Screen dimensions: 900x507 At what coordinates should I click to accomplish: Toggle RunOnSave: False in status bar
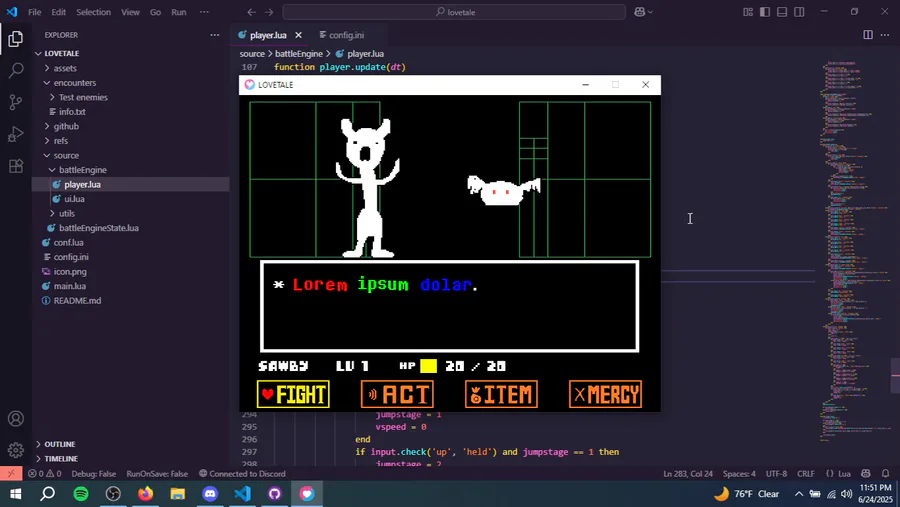(157, 474)
